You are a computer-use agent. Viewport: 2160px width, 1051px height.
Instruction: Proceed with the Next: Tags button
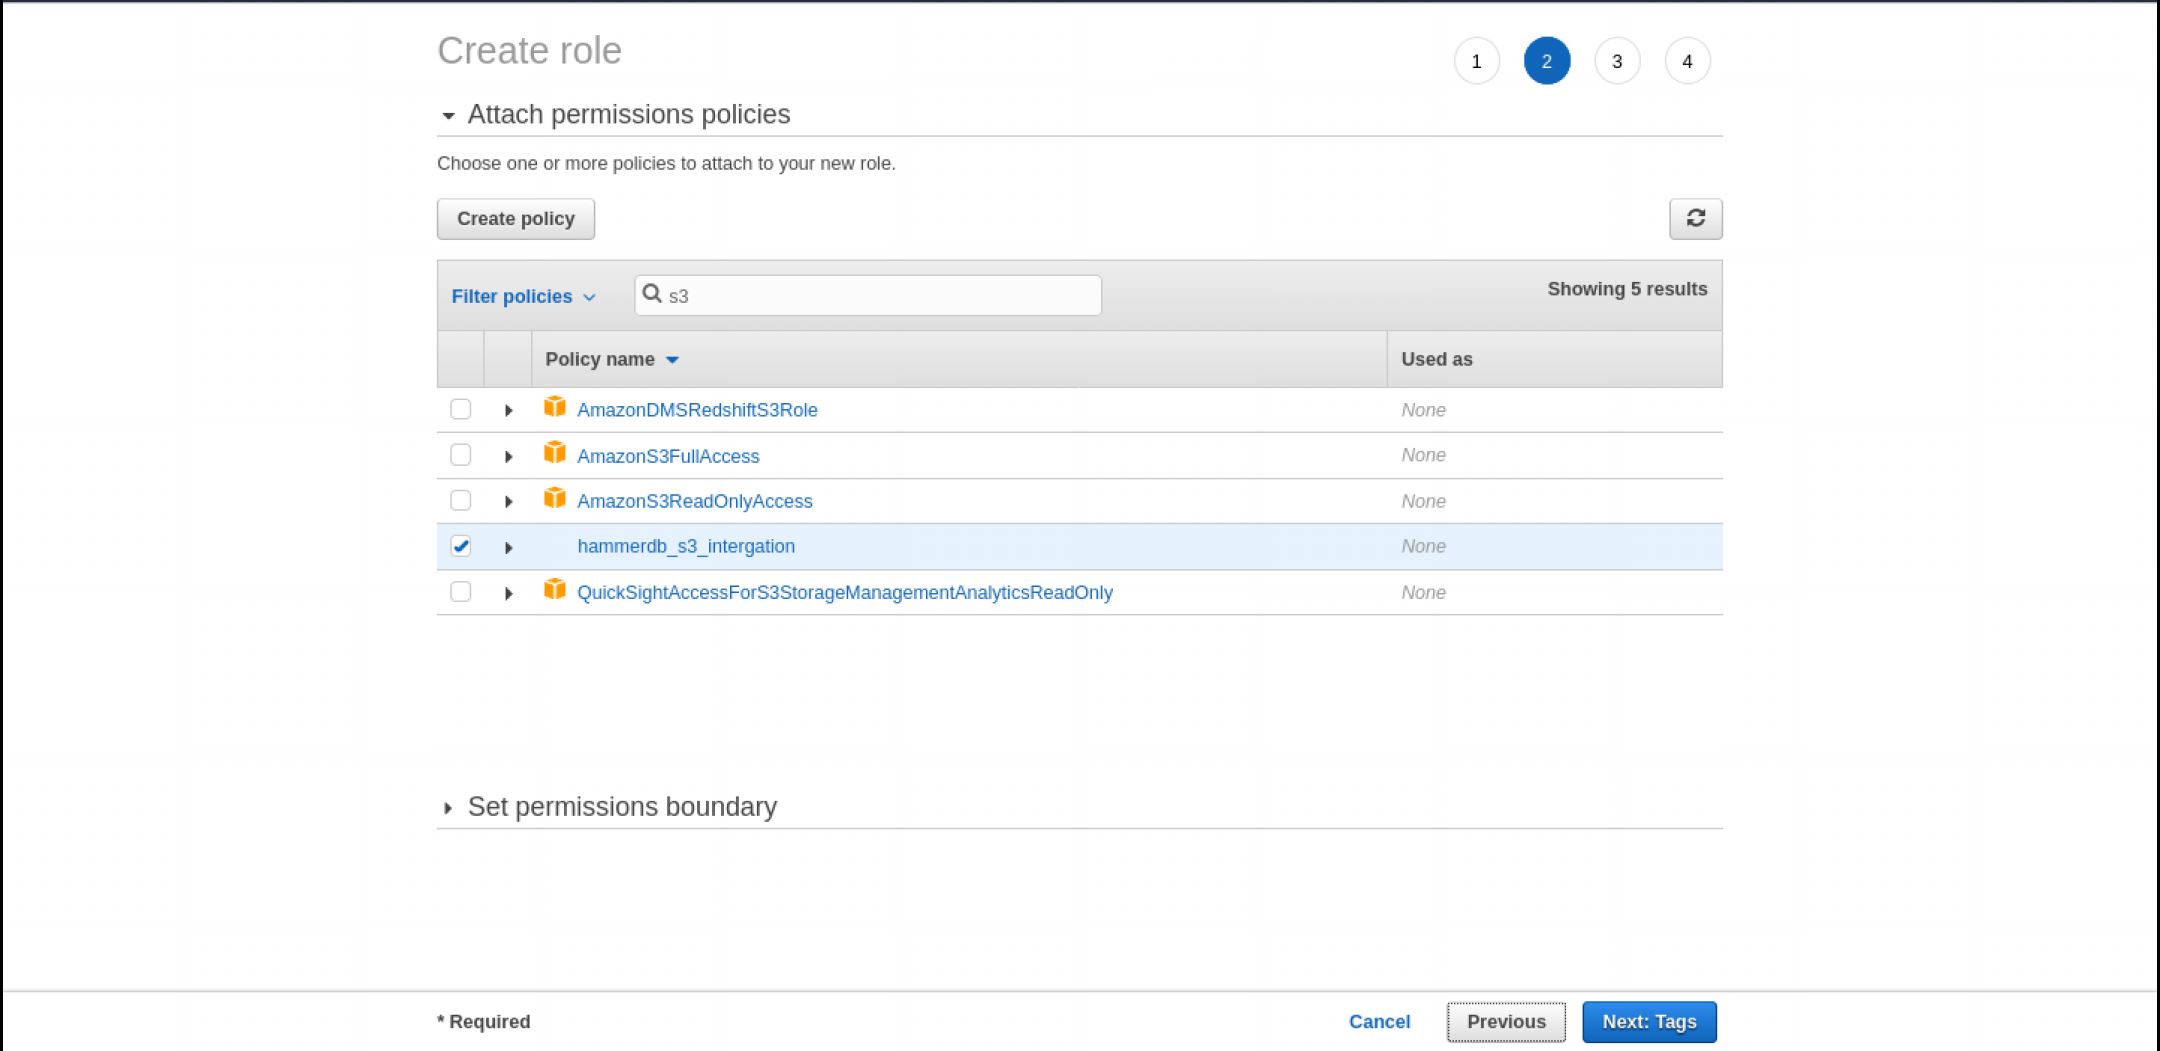point(1648,1021)
